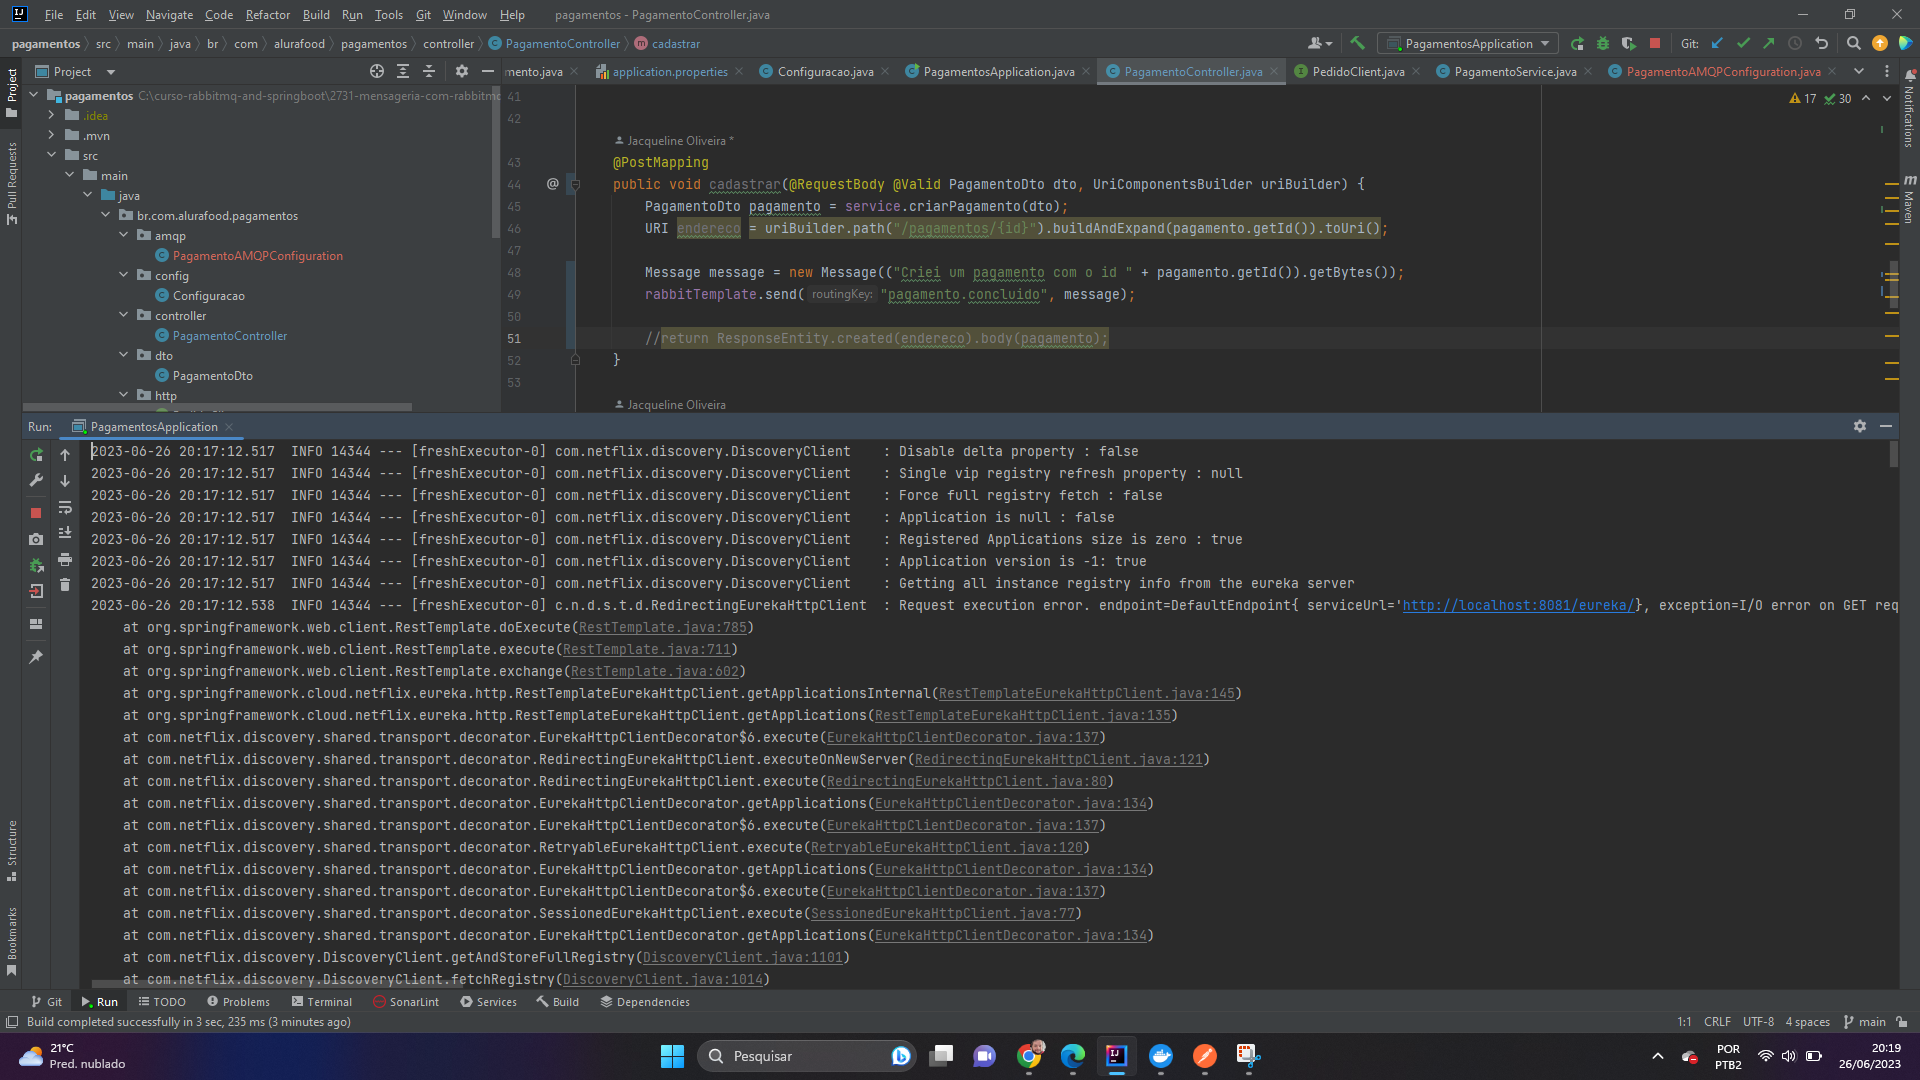This screenshot has height=1080, width=1920.
Task: Open the PagamentosApplication run configuration dropdown
Action: [1468, 43]
